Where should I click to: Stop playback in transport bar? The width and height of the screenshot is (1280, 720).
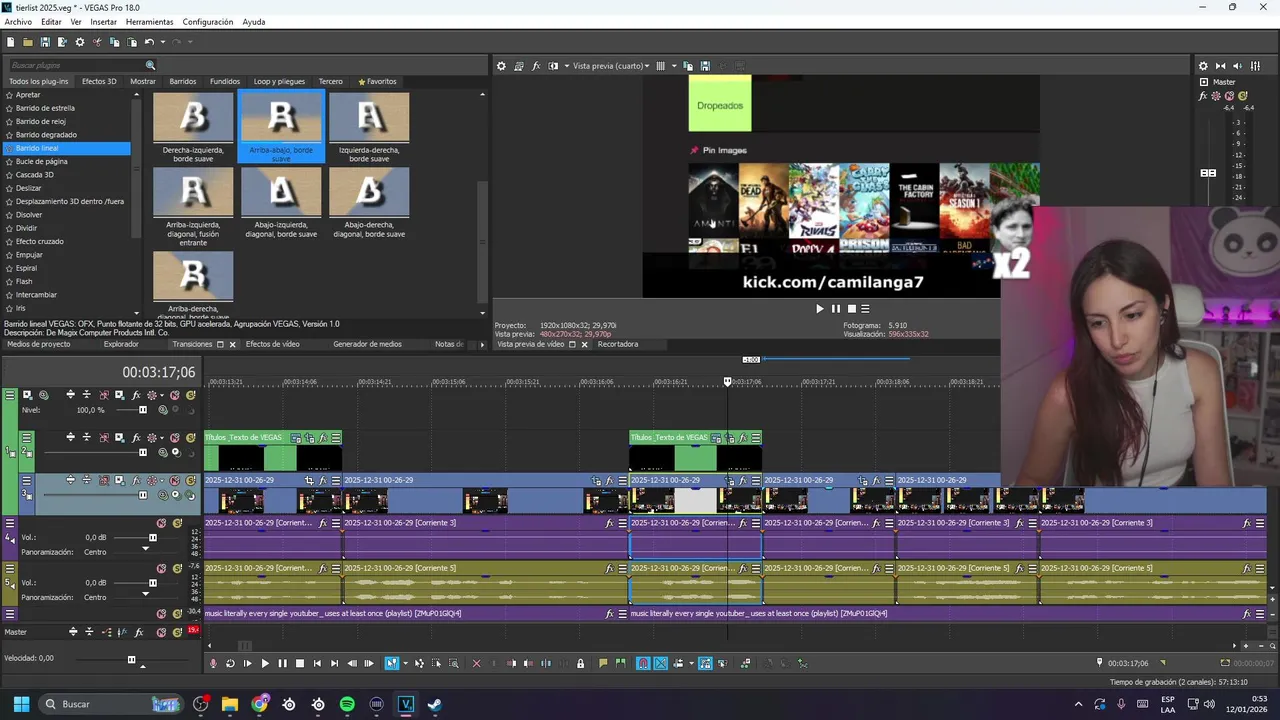pos(299,663)
